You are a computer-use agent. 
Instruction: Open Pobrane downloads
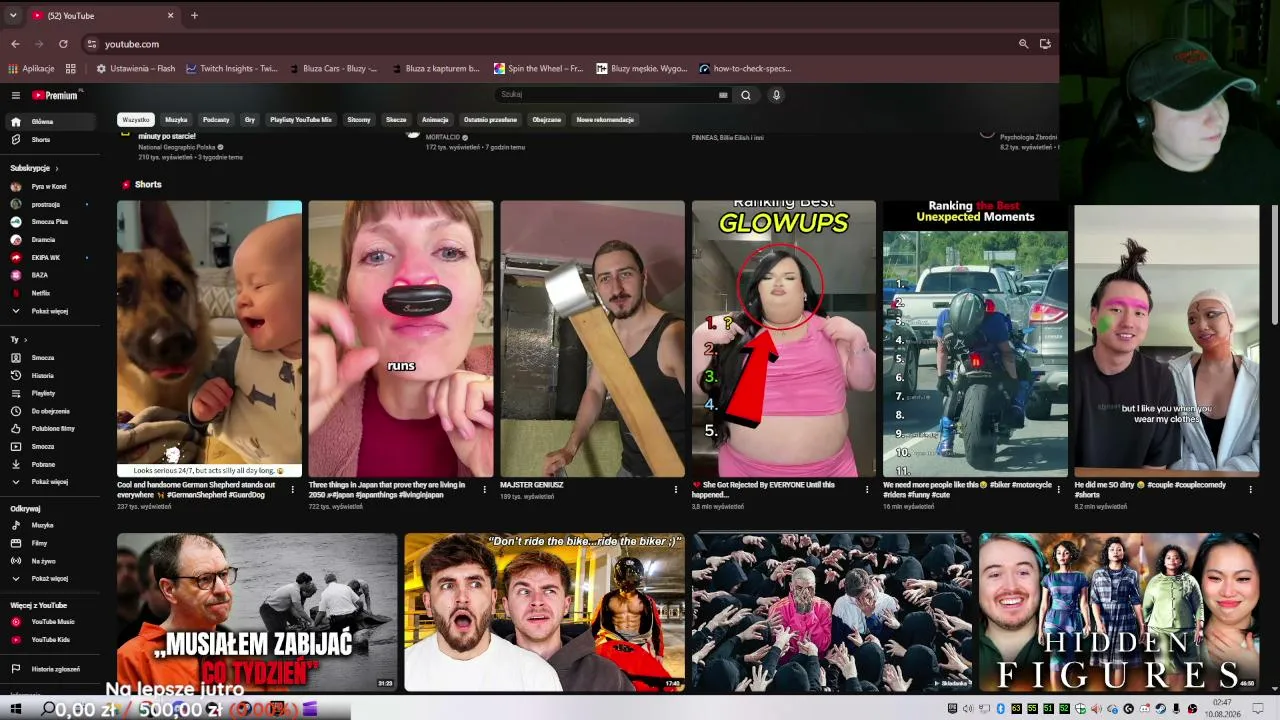49,464
